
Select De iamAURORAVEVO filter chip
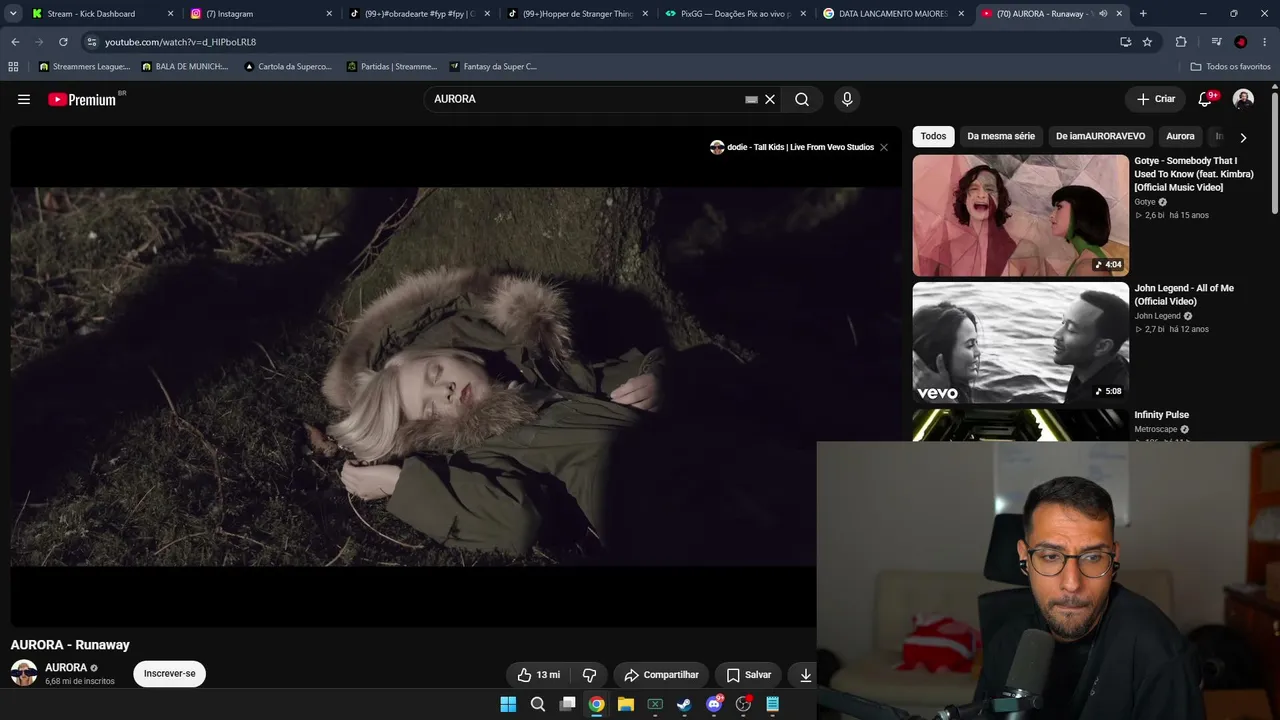1101,136
